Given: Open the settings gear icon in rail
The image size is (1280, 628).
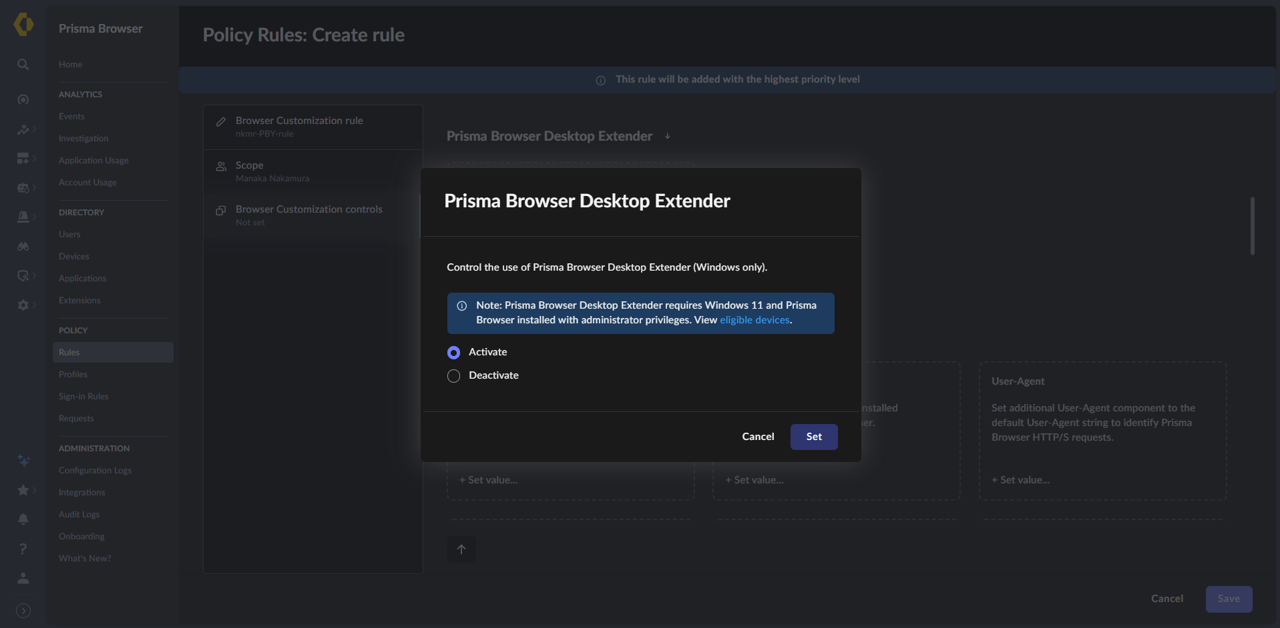Looking at the screenshot, I should pyautogui.click(x=23, y=305).
